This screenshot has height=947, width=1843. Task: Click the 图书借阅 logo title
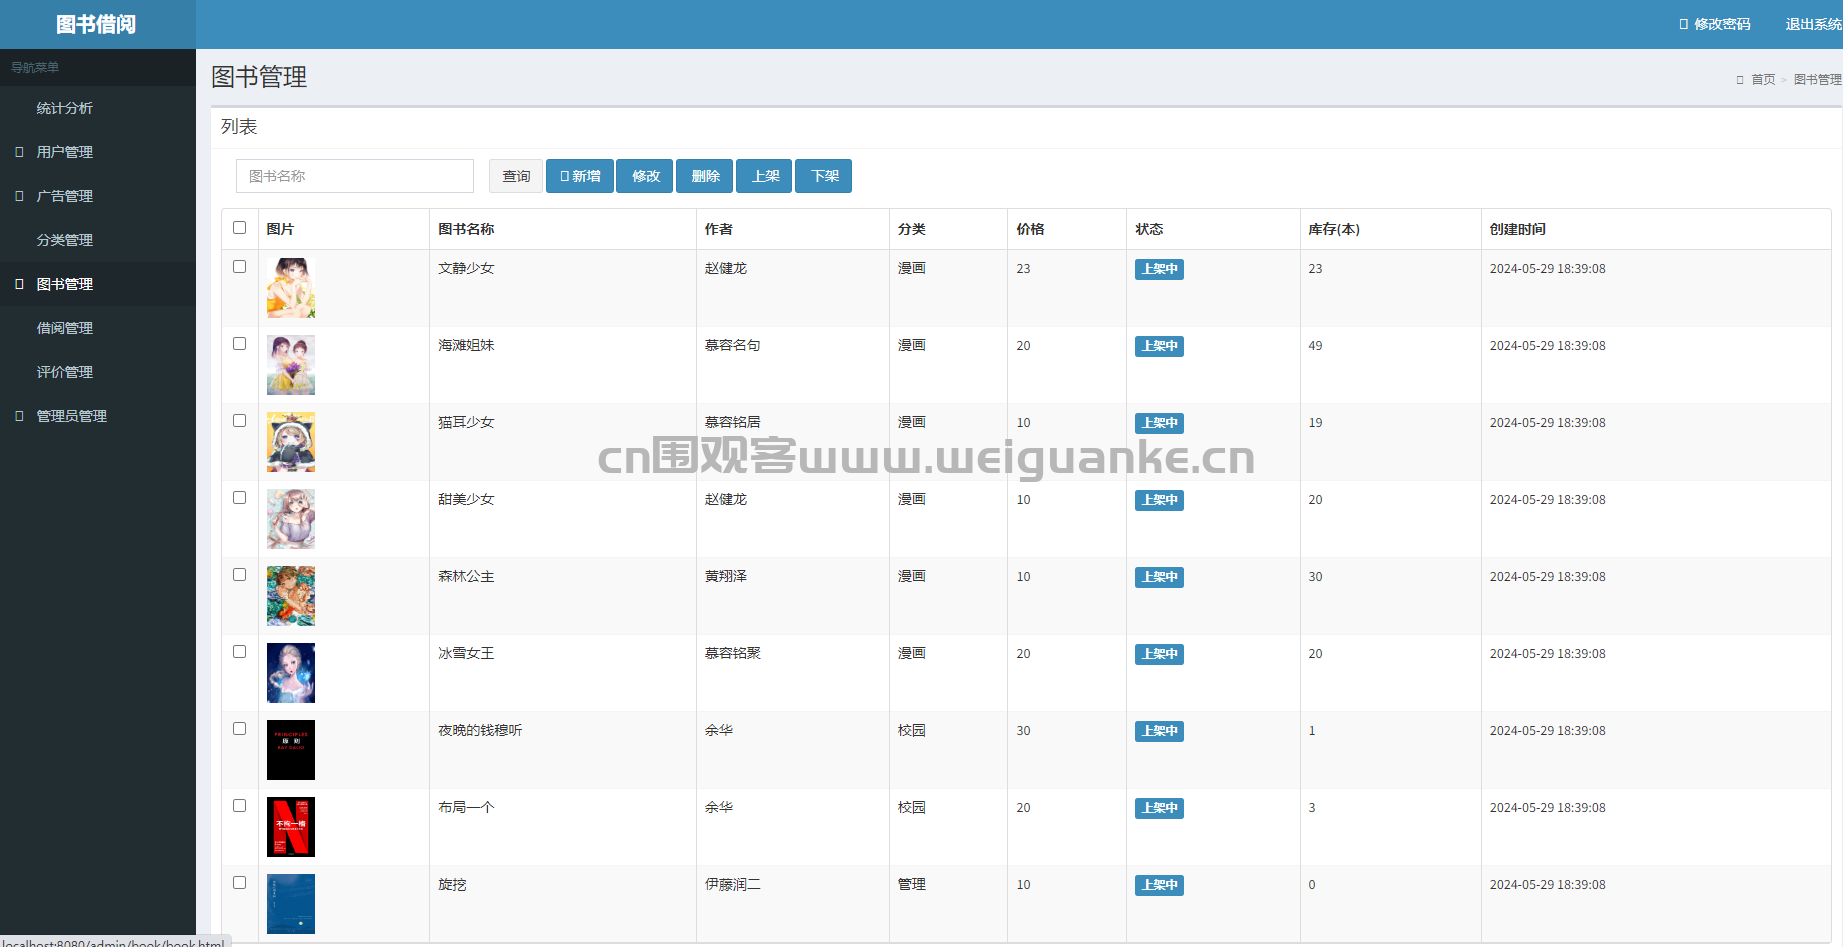(x=96, y=24)
